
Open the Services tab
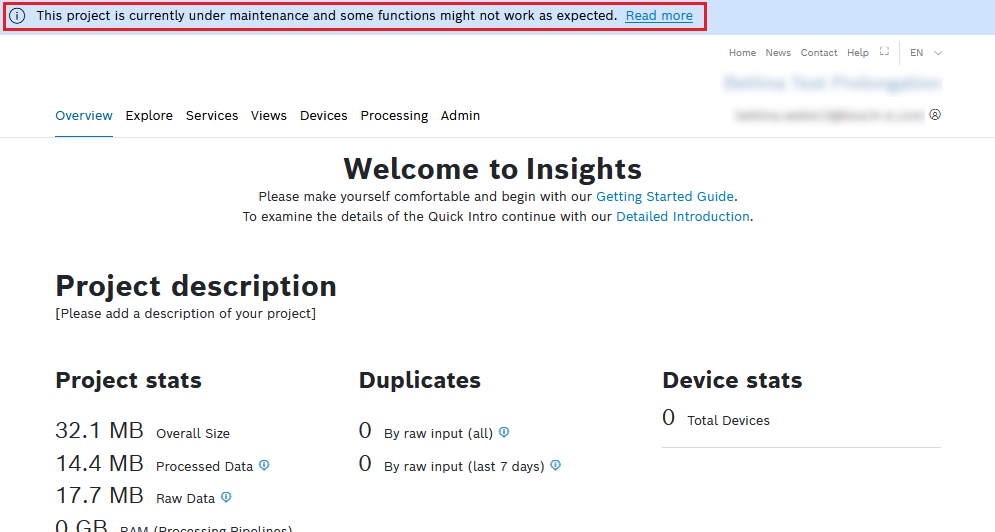(212, 116)
